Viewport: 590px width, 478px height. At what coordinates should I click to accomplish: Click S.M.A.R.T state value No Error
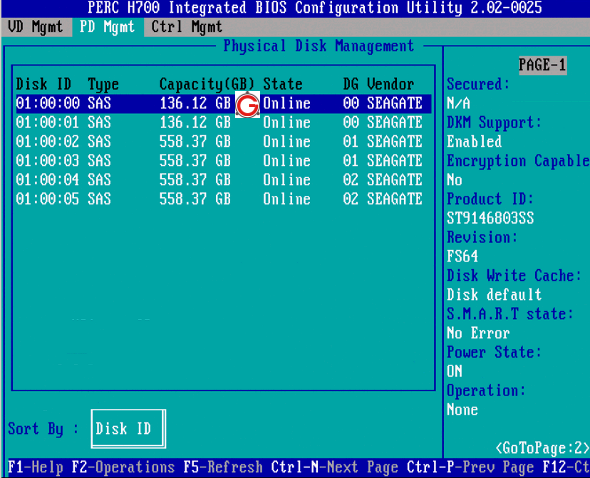tap(478, 333)
